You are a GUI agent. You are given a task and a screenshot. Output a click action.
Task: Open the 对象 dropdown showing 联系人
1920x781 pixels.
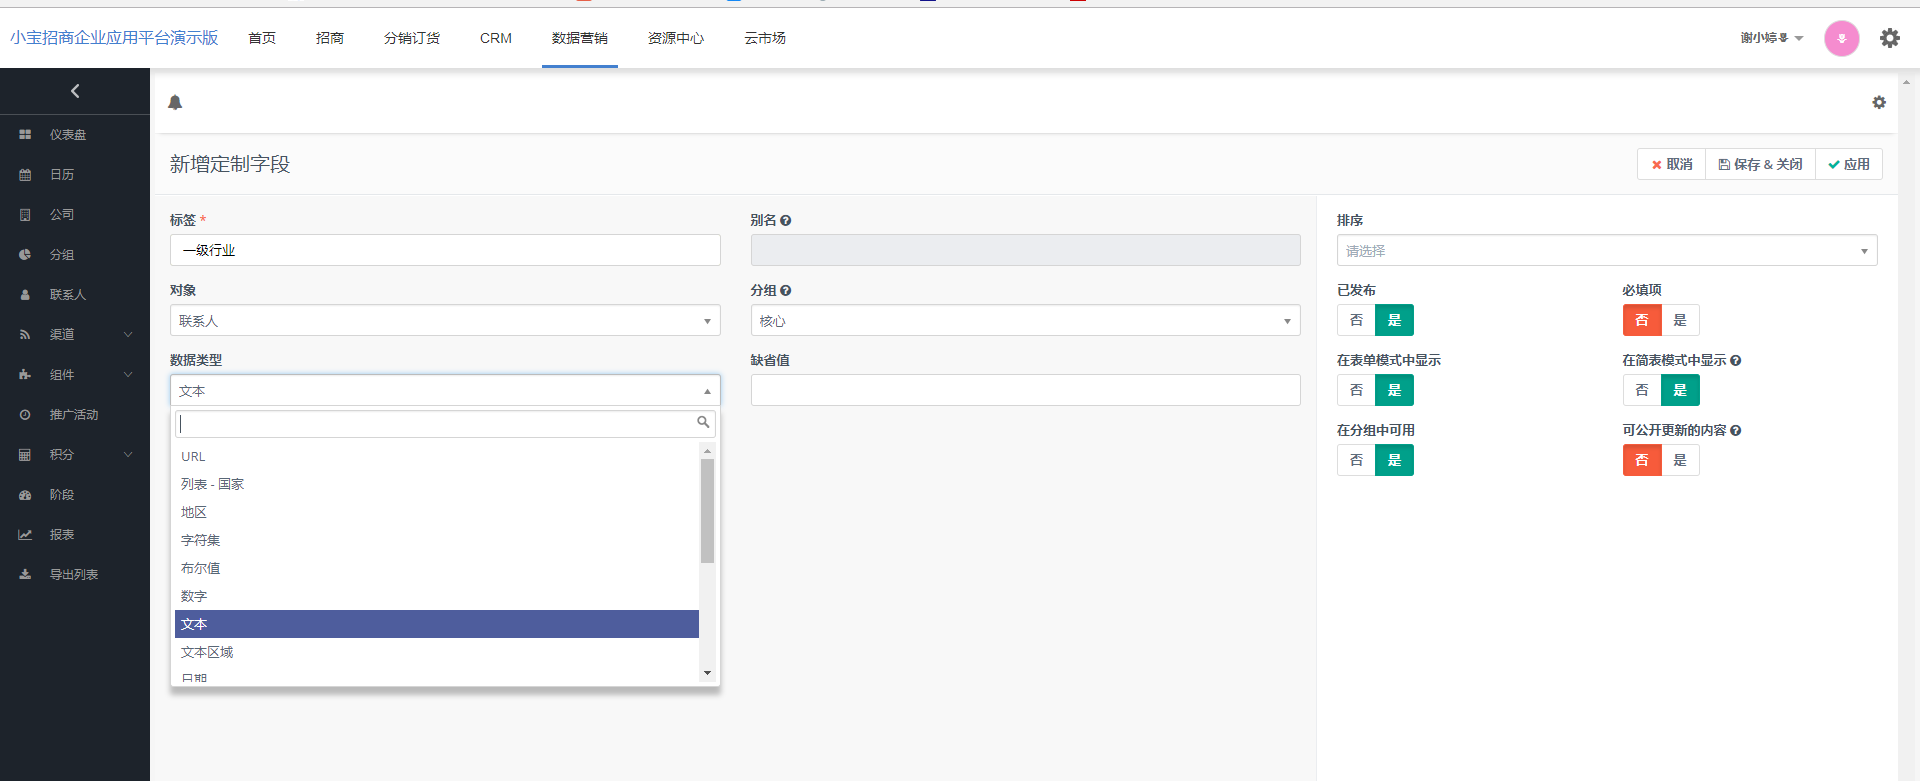[x=445, y=320]
